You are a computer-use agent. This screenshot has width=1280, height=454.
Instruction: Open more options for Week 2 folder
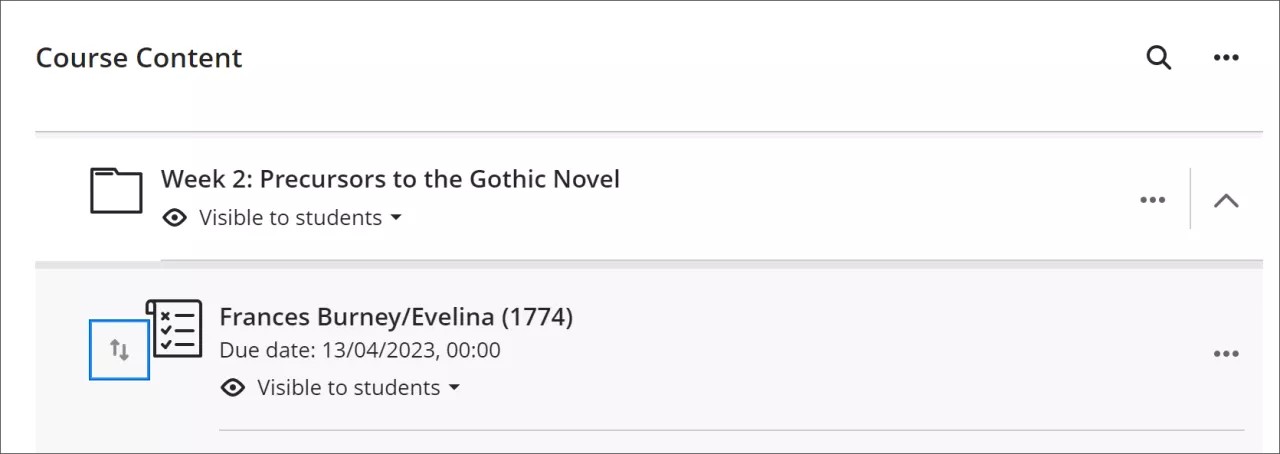(x=1153, y=200)
